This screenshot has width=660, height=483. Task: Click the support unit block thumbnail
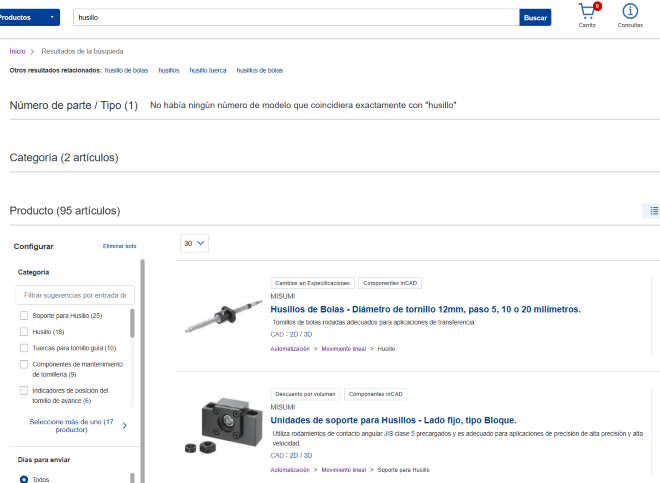(220, 422)
